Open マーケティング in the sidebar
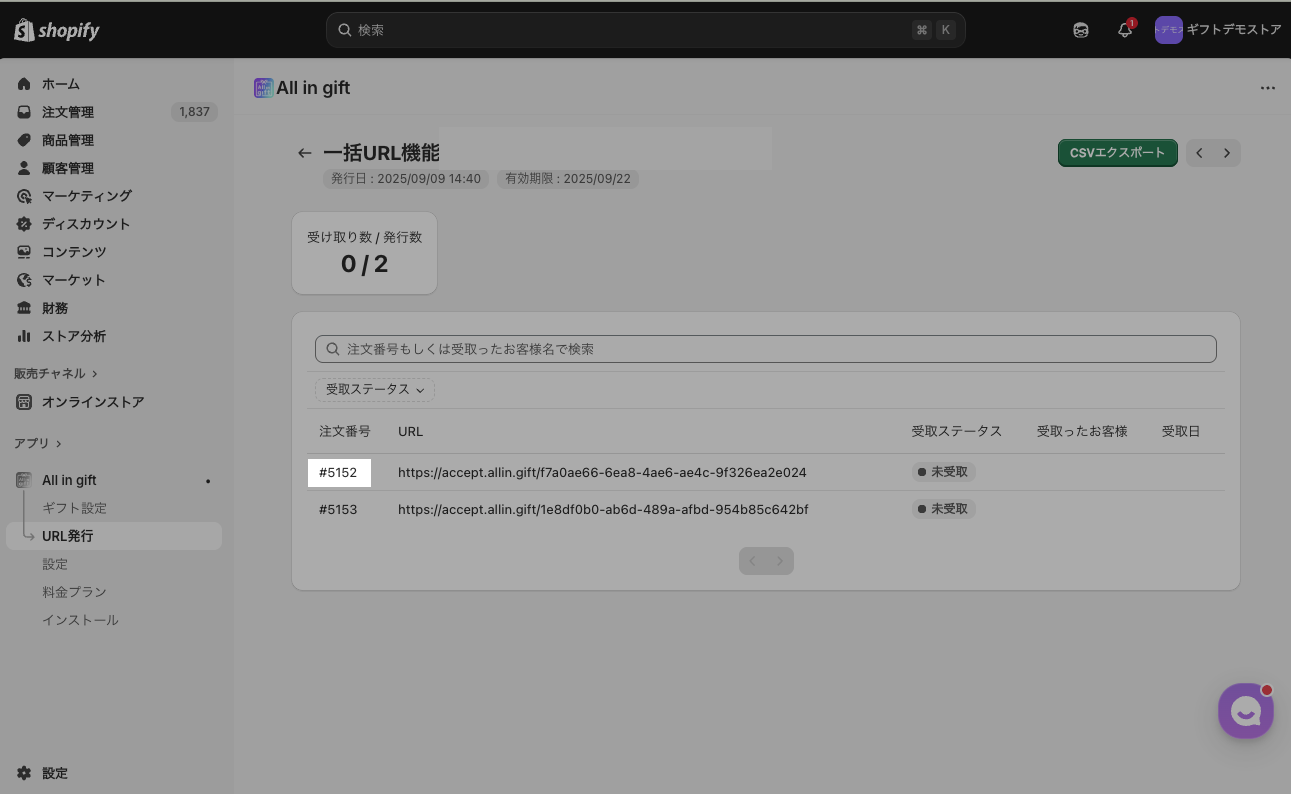This screenshot has height=794, width=1291. [x=87, y=196]
